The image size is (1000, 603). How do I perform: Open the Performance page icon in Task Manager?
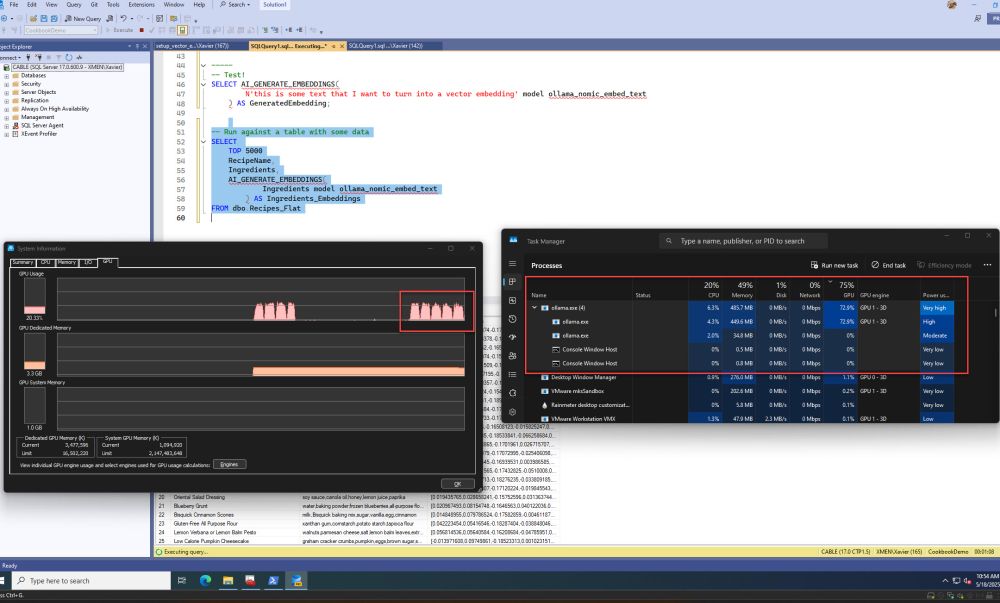click(512, 300)
